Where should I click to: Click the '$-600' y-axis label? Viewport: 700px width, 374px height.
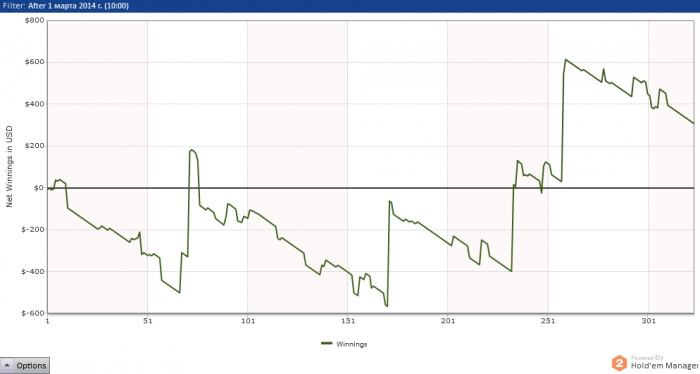(33, 313)
